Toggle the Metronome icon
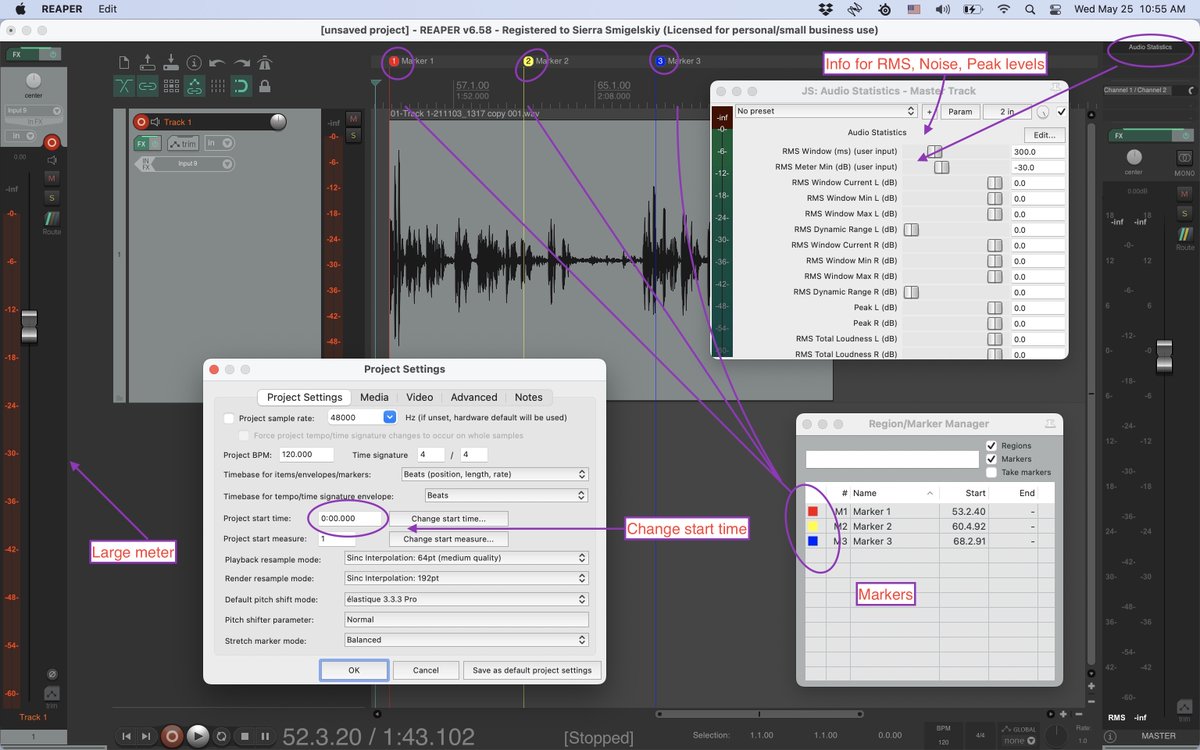The height and width of the screenshot is (750, 1200). click(264, 62)
